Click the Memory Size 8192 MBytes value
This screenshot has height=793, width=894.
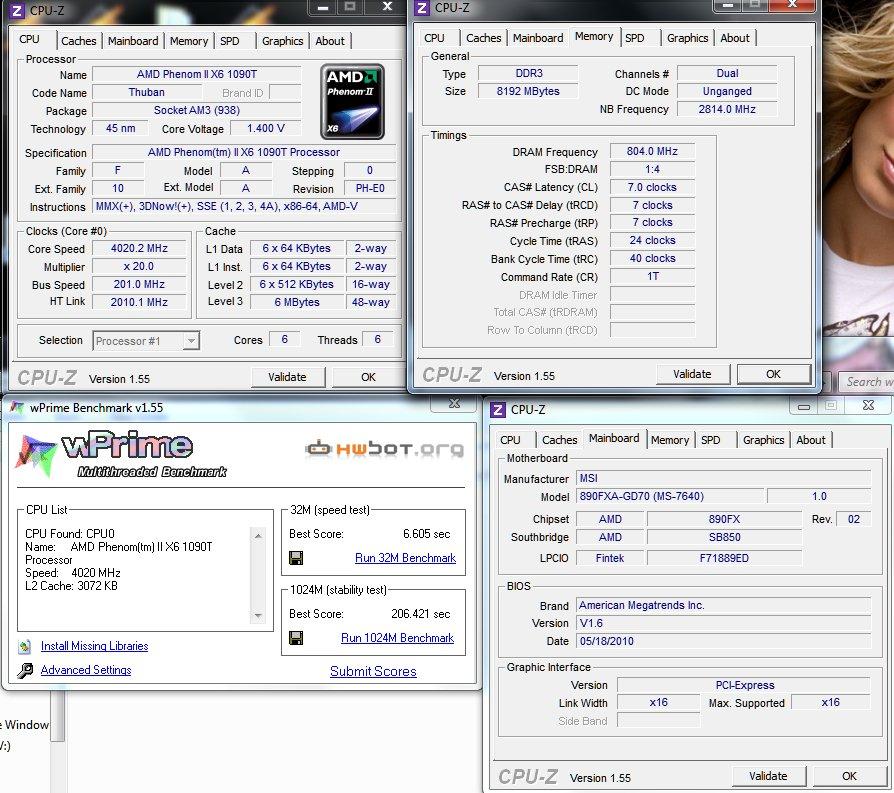click(x=528, y=91)
